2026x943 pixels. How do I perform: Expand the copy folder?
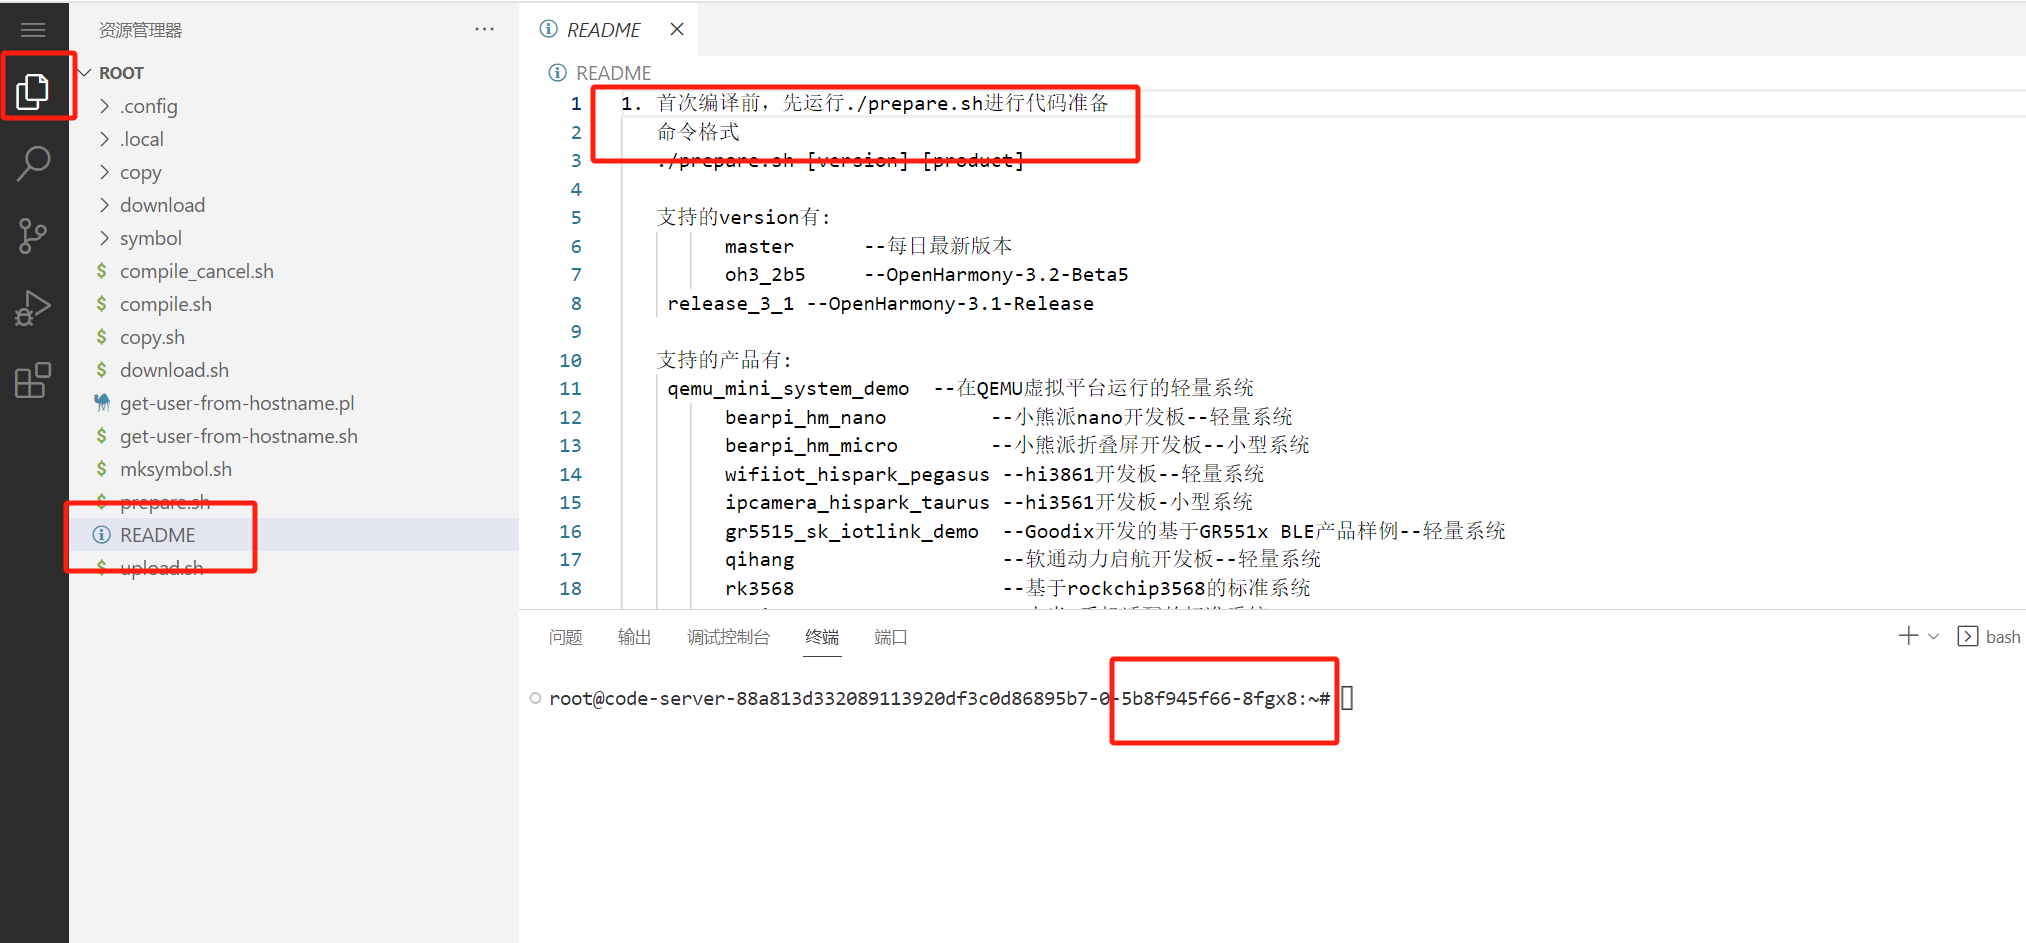click(x=140, y=172)
